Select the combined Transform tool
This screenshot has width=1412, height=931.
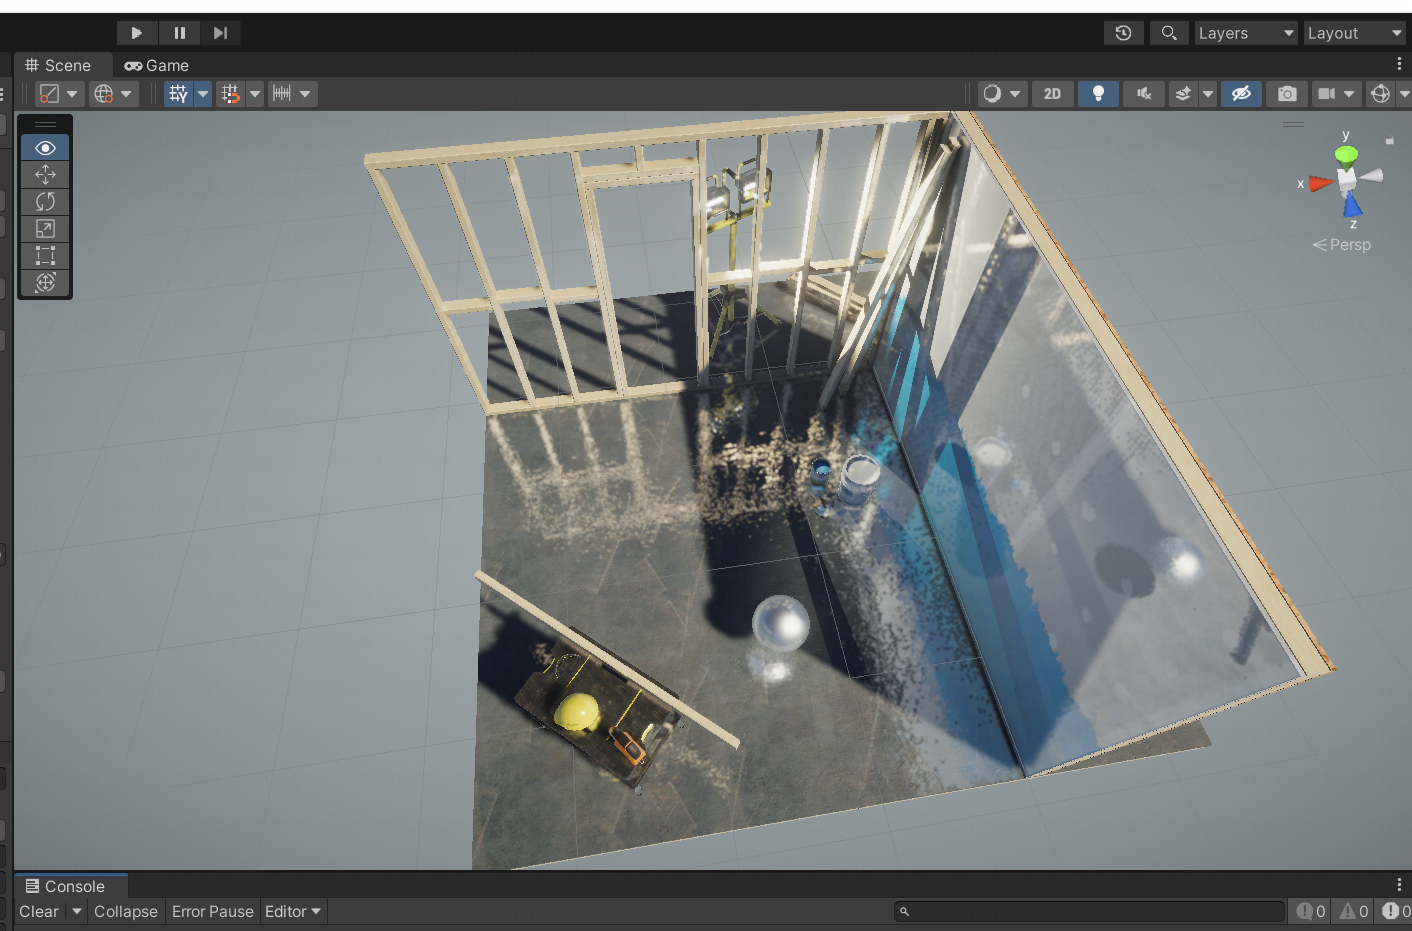click(45, 283)
